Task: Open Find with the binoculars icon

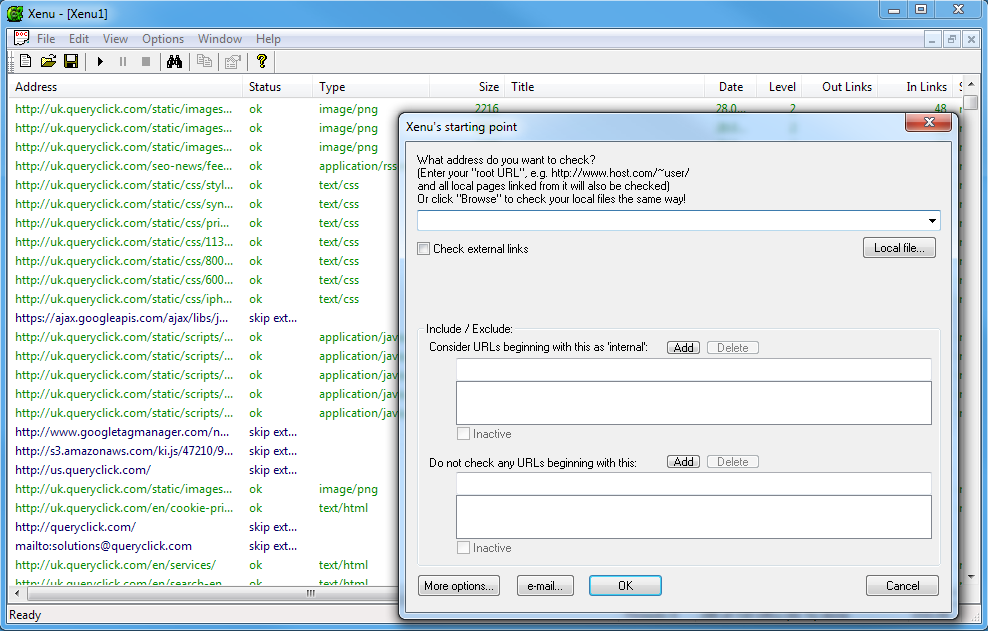Action: 175,61
